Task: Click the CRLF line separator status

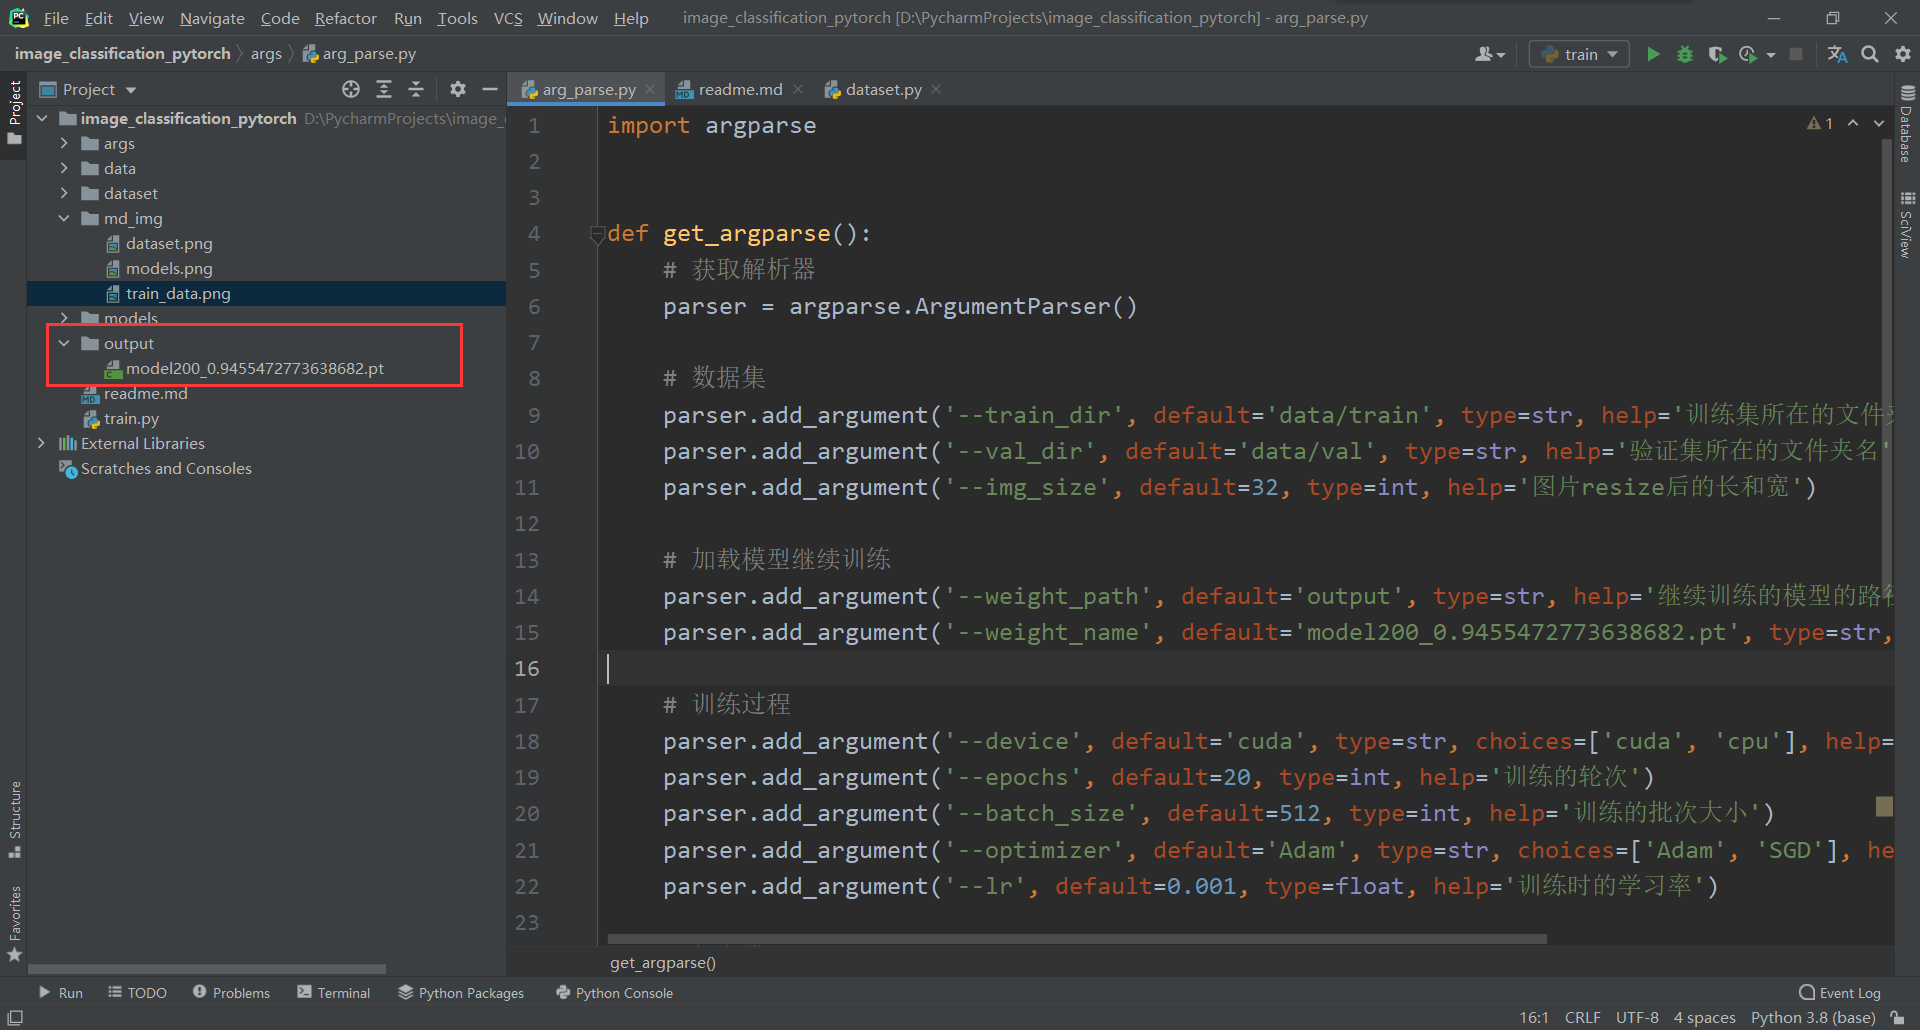Action: [x=1583, y=1017]
